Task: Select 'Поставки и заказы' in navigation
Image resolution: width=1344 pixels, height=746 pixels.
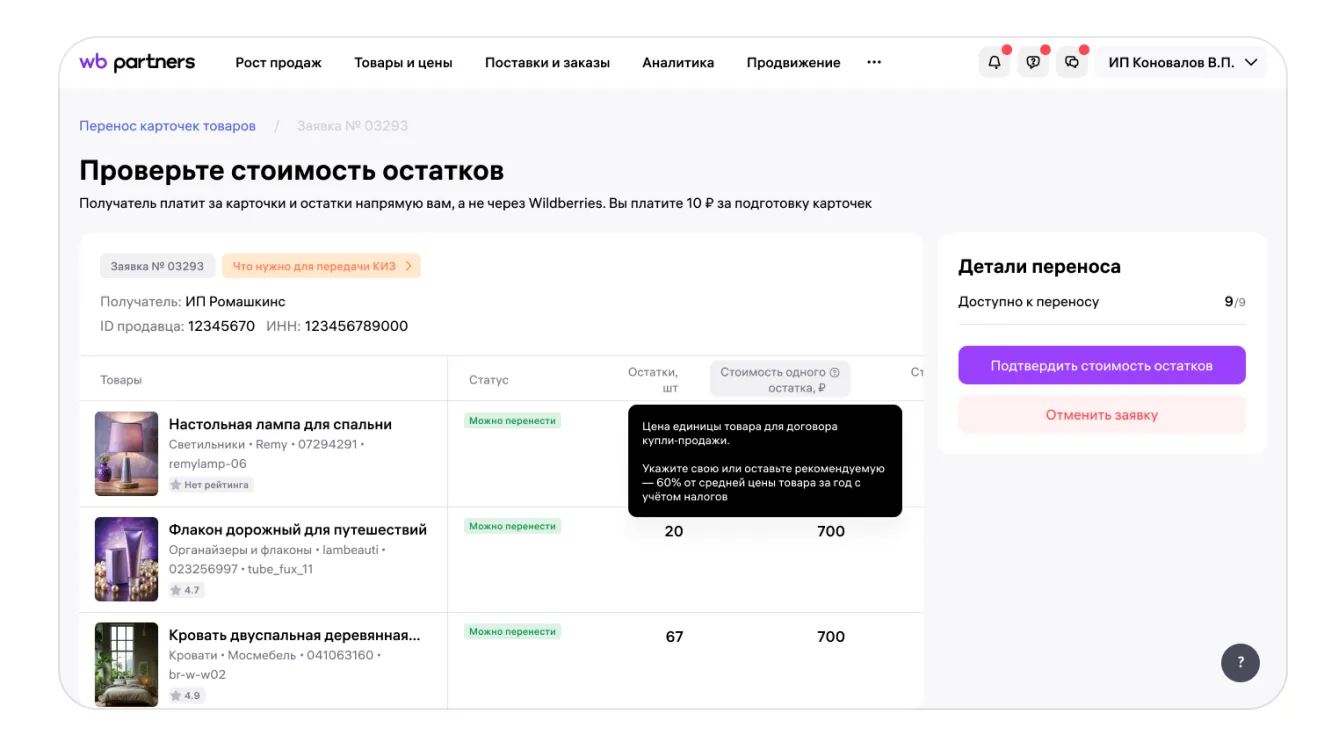Action: [x=547, y=62]
